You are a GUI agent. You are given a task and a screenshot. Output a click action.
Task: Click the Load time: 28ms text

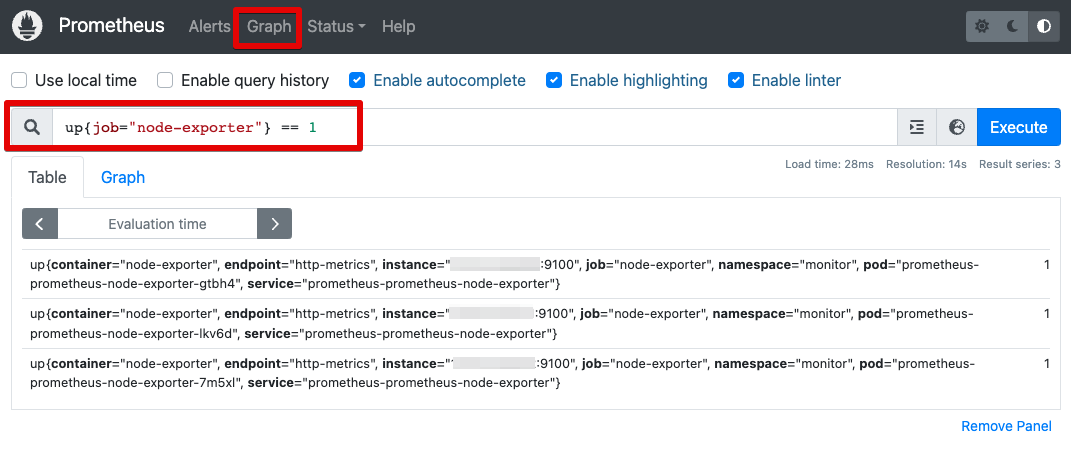click(829, 164)
